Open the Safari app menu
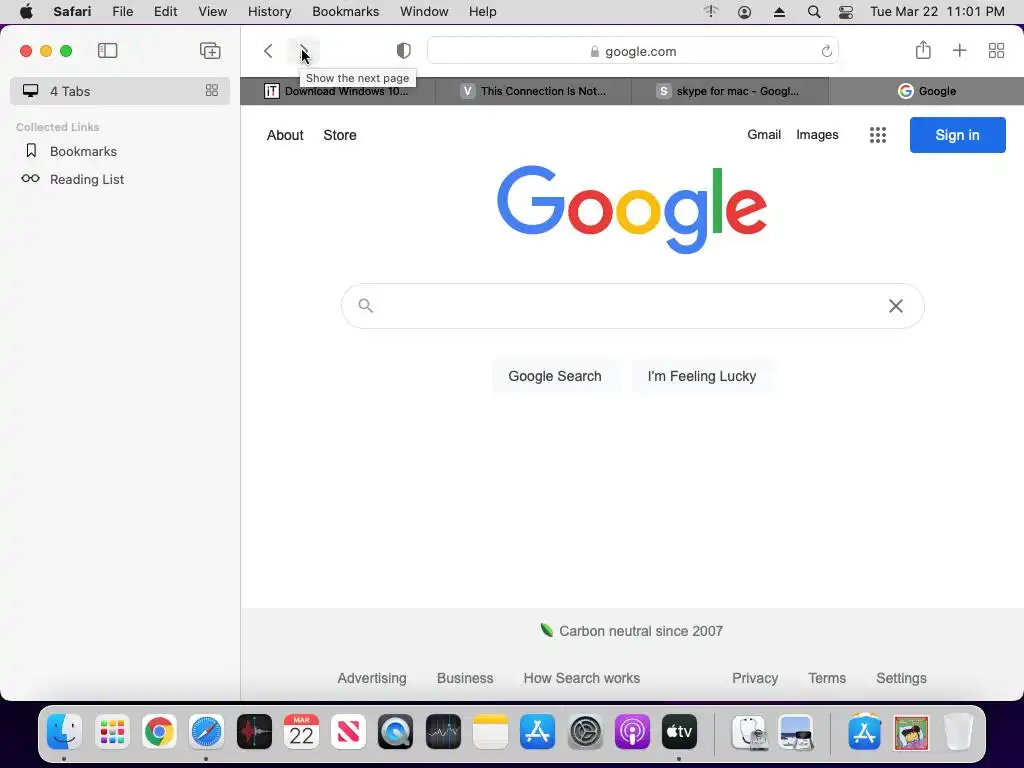Image resolution: width=1024 pixels, height=768 pixels. 72,12
